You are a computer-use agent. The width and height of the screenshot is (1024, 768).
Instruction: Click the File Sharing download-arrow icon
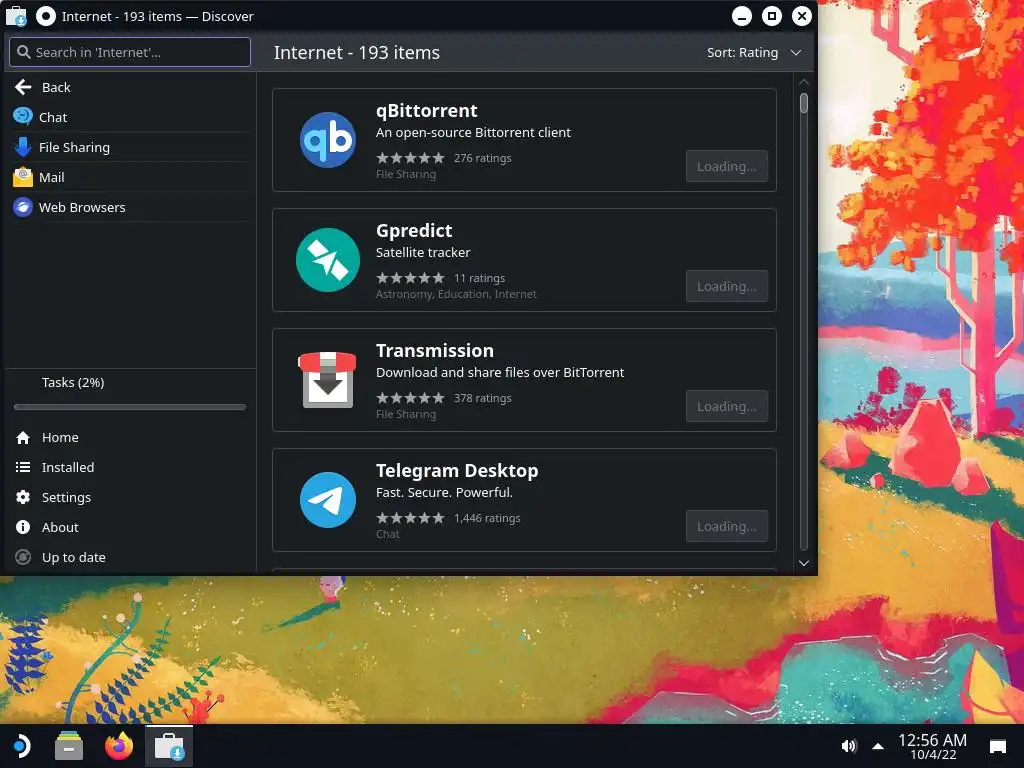coord(23,147)
